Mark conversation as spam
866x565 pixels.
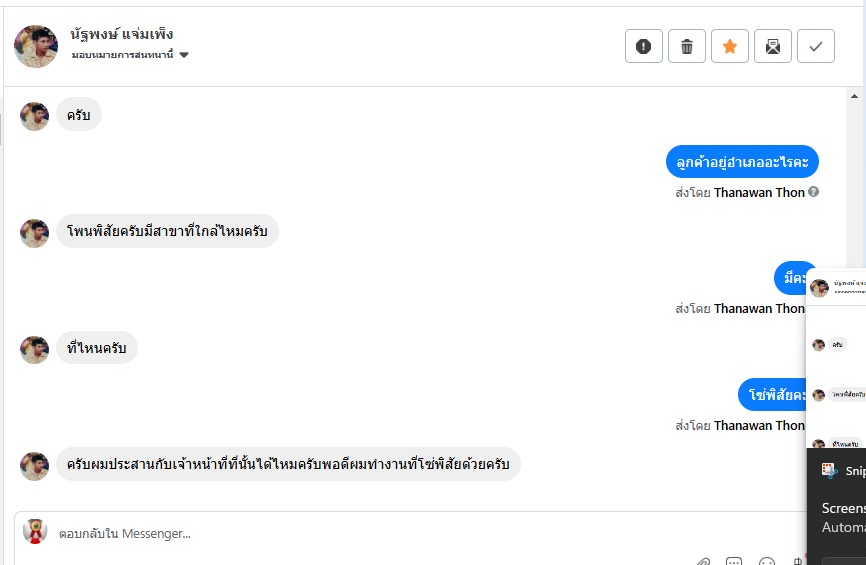(644, 46)
